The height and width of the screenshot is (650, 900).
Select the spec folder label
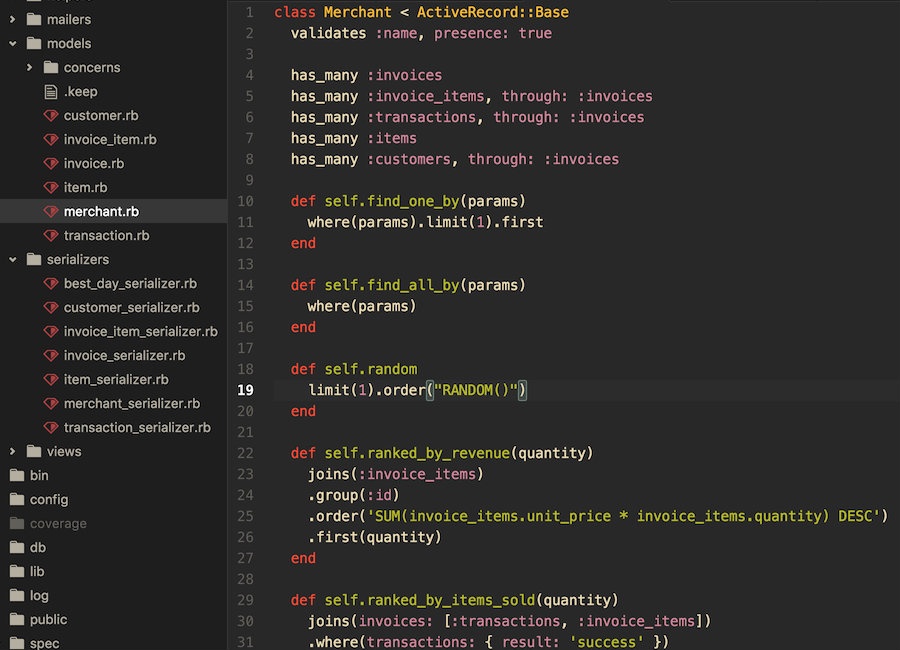pos(45,643)
